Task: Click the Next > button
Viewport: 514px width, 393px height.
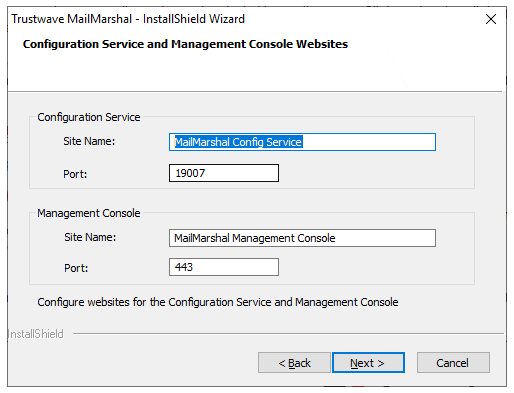Action: 368,362
